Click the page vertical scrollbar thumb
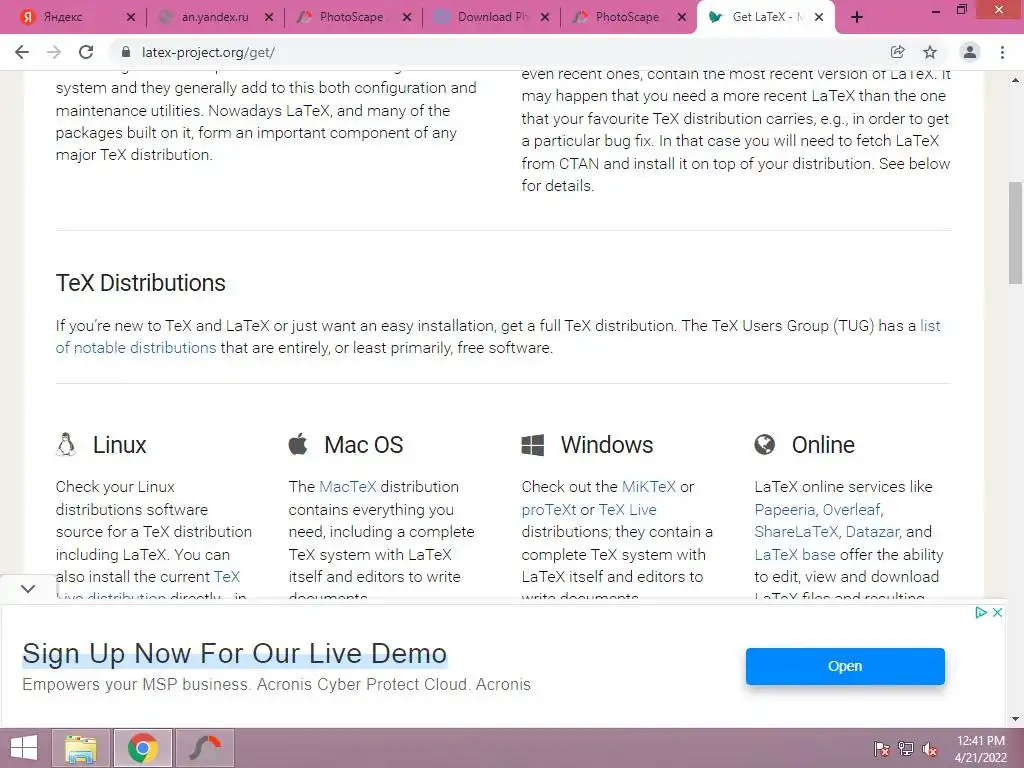Viewport: 1024px width, 768px height. (1015, 232)
